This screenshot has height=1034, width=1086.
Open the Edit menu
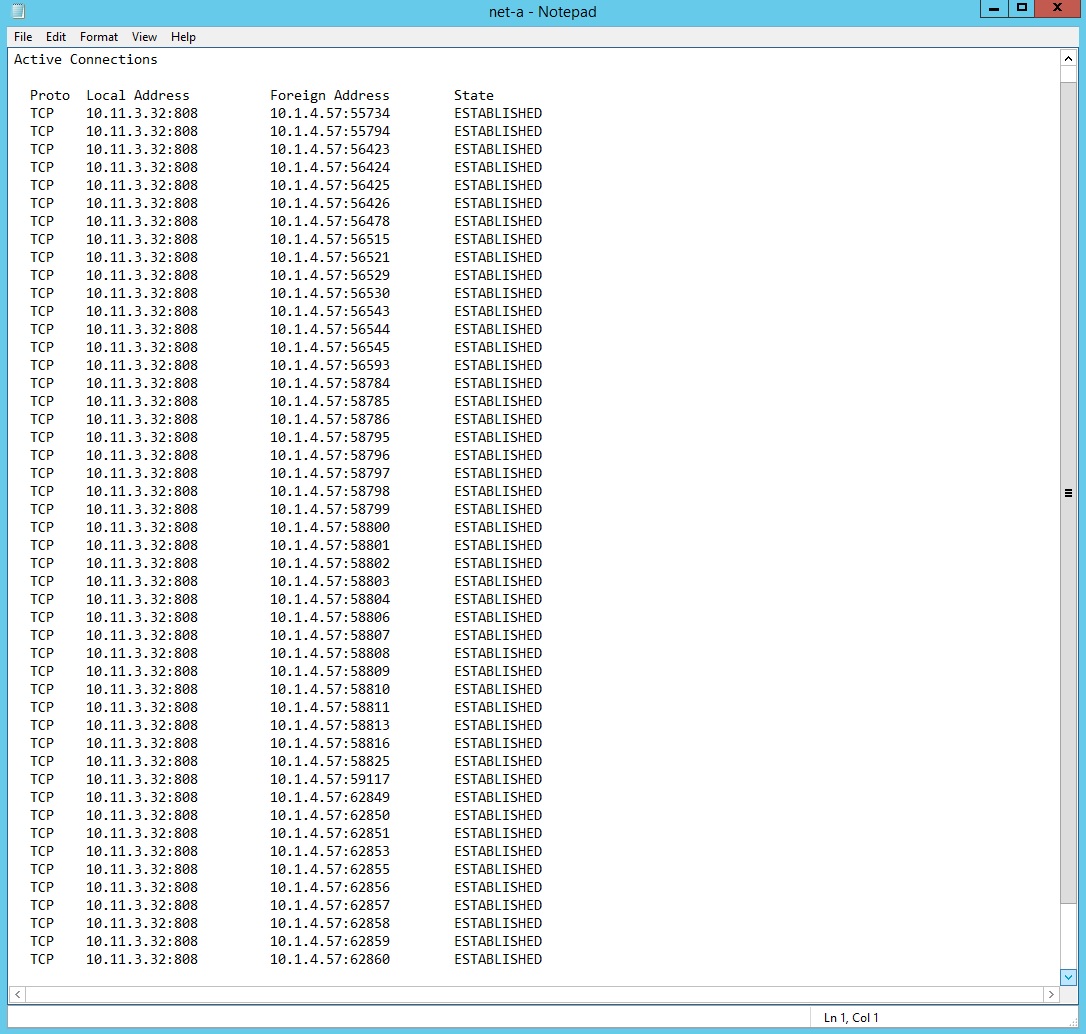tap(55, 37)
